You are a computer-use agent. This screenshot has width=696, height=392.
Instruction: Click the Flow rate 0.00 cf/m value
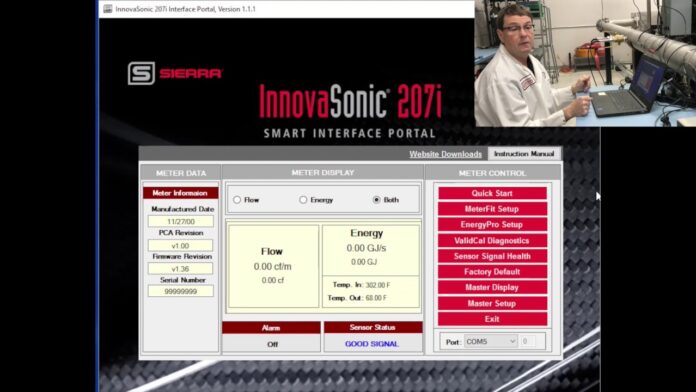point(273,266)
